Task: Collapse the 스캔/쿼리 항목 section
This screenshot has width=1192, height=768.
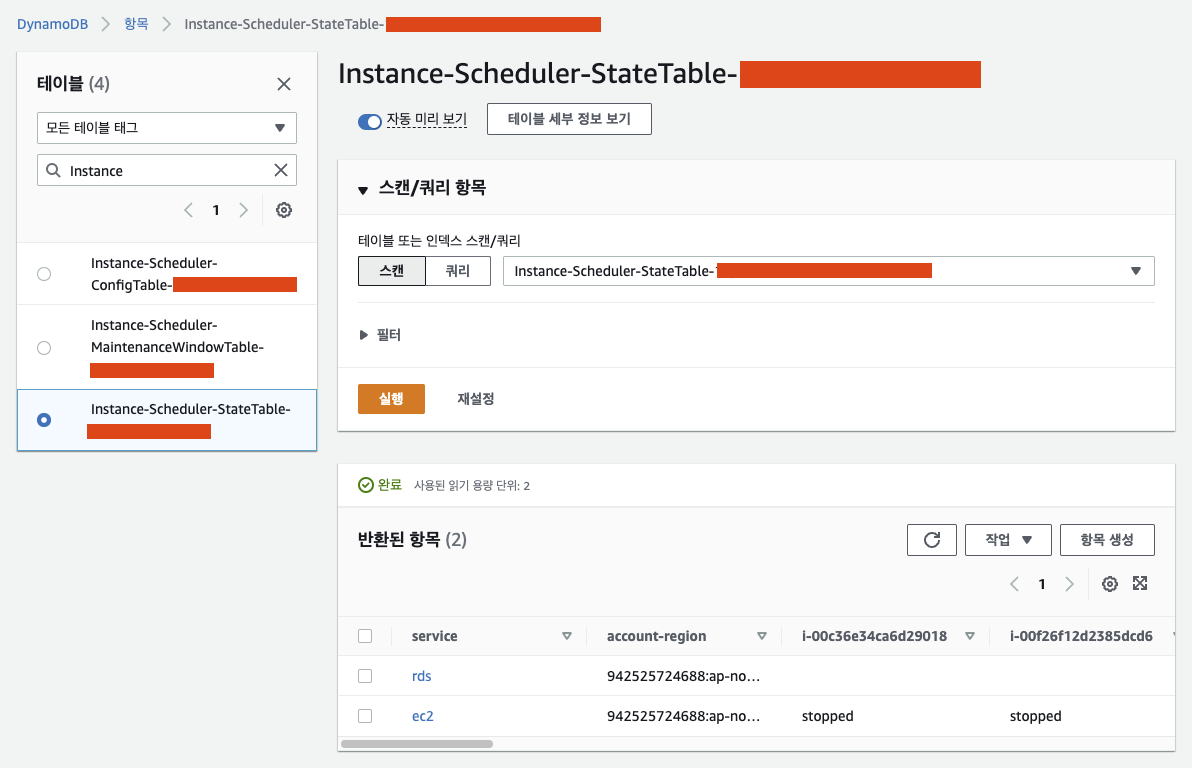Action: [363, 189]
